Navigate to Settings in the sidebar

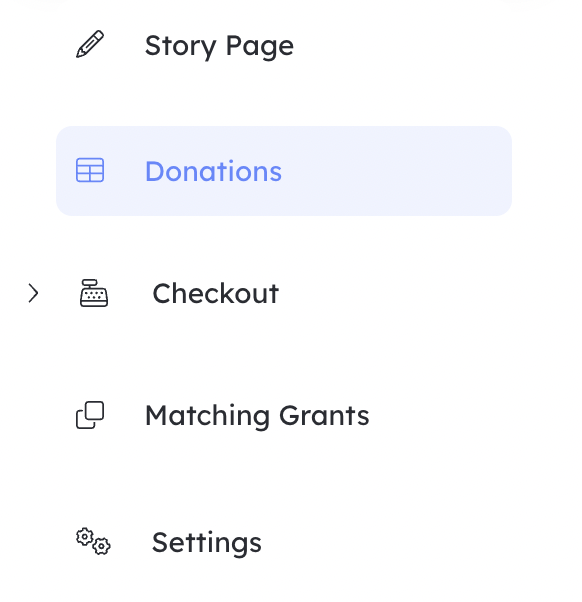(207, 542)
